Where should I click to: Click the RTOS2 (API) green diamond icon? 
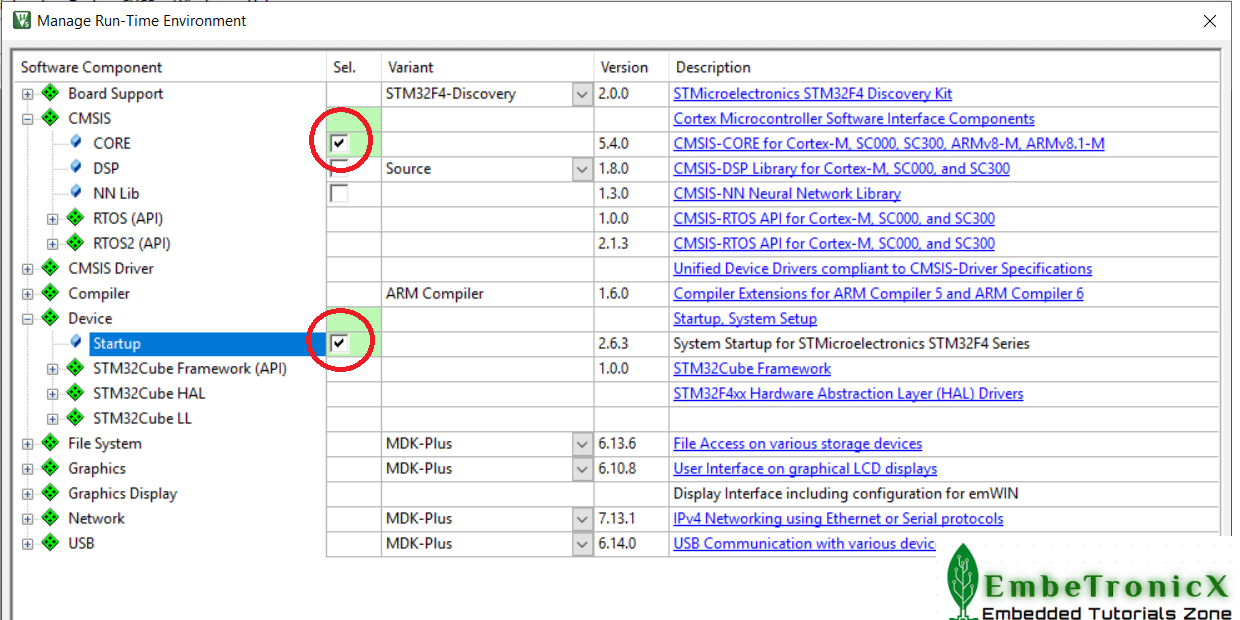click(x=76, y=243)
